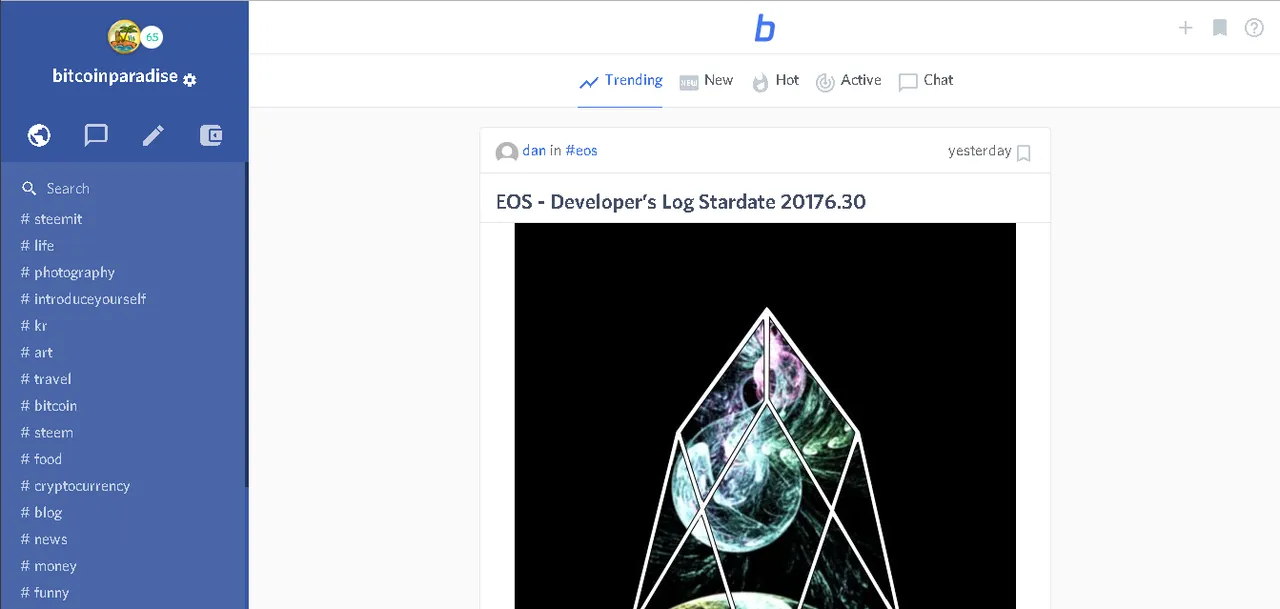Open settings gear next to bitcoinparadise
This screenshot has height=609, width=1280.
pos(190,79)
